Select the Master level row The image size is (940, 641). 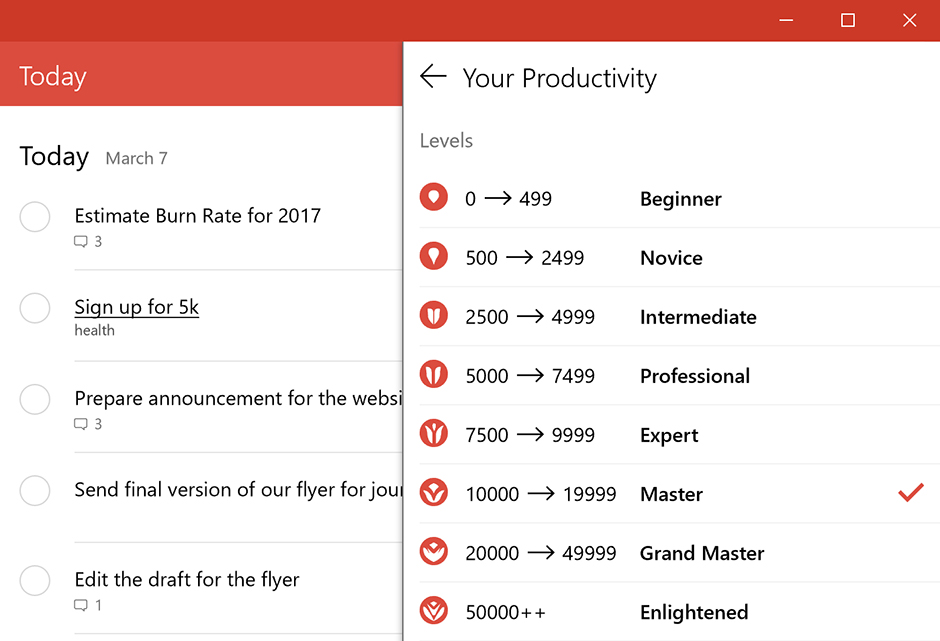671,494
